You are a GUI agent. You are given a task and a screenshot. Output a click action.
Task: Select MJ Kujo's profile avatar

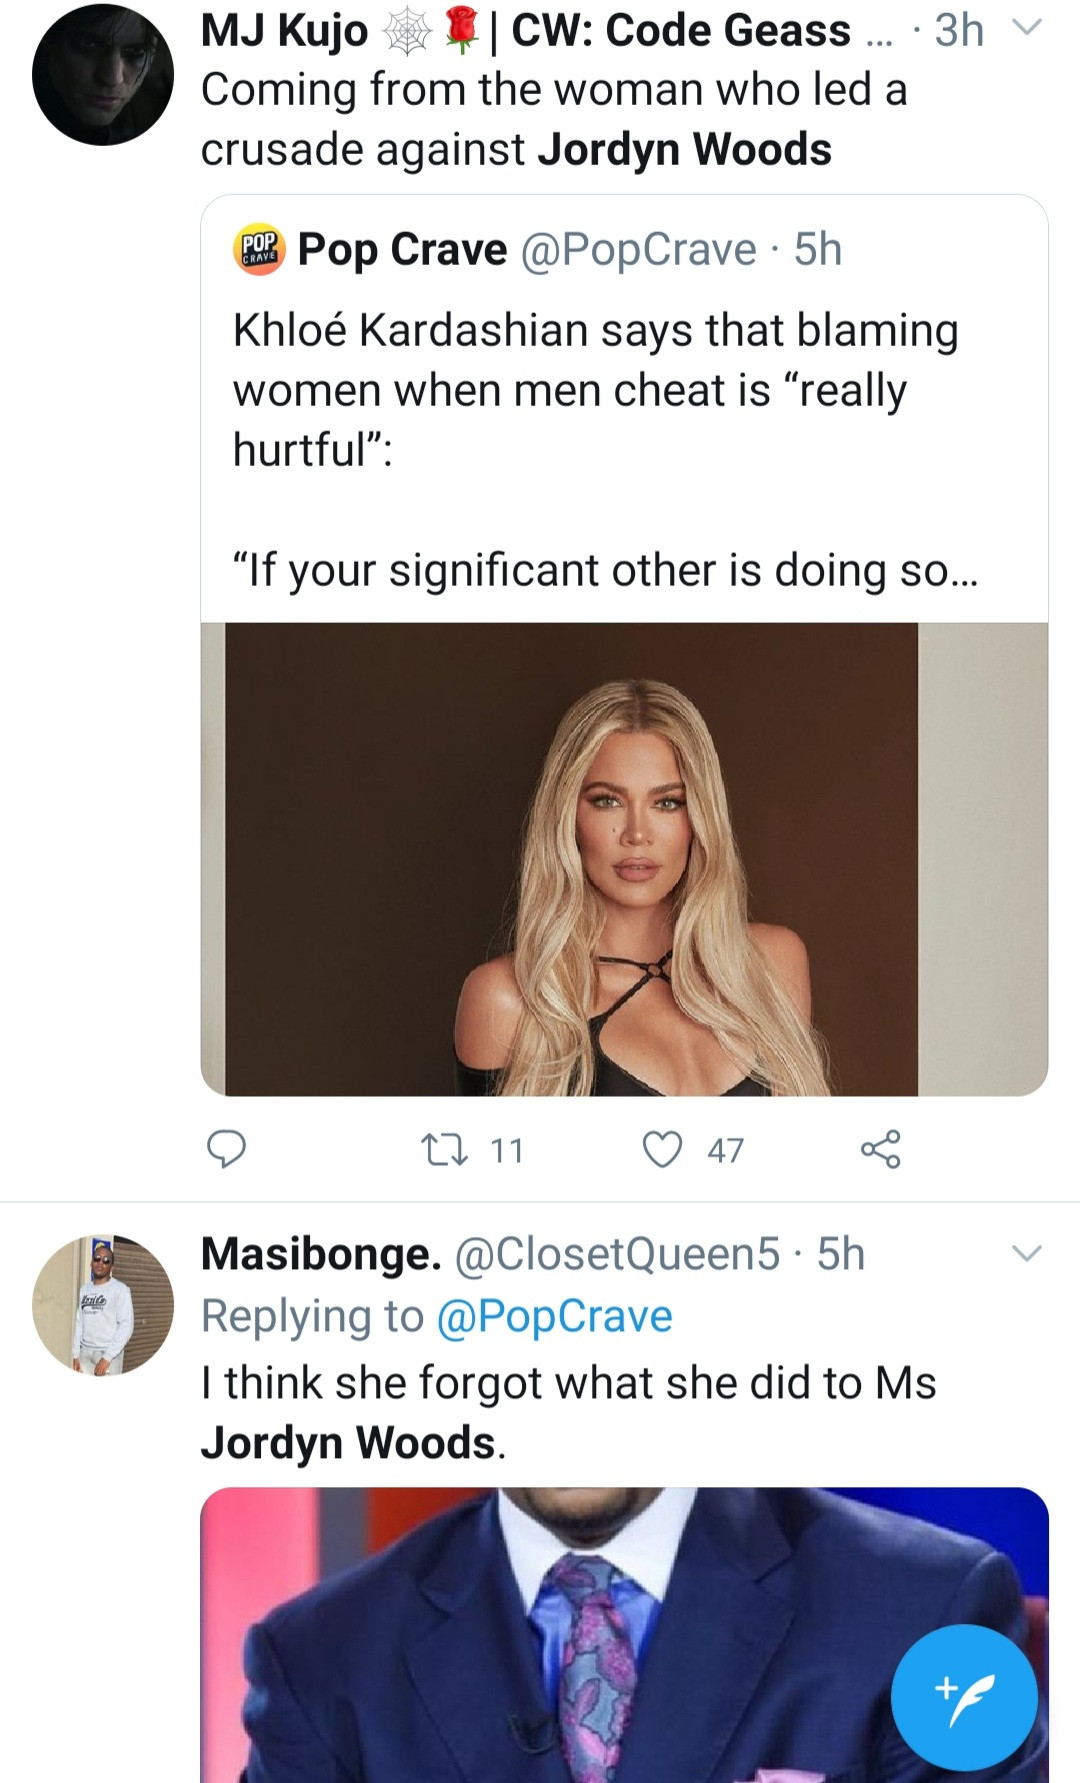[103, 75]
